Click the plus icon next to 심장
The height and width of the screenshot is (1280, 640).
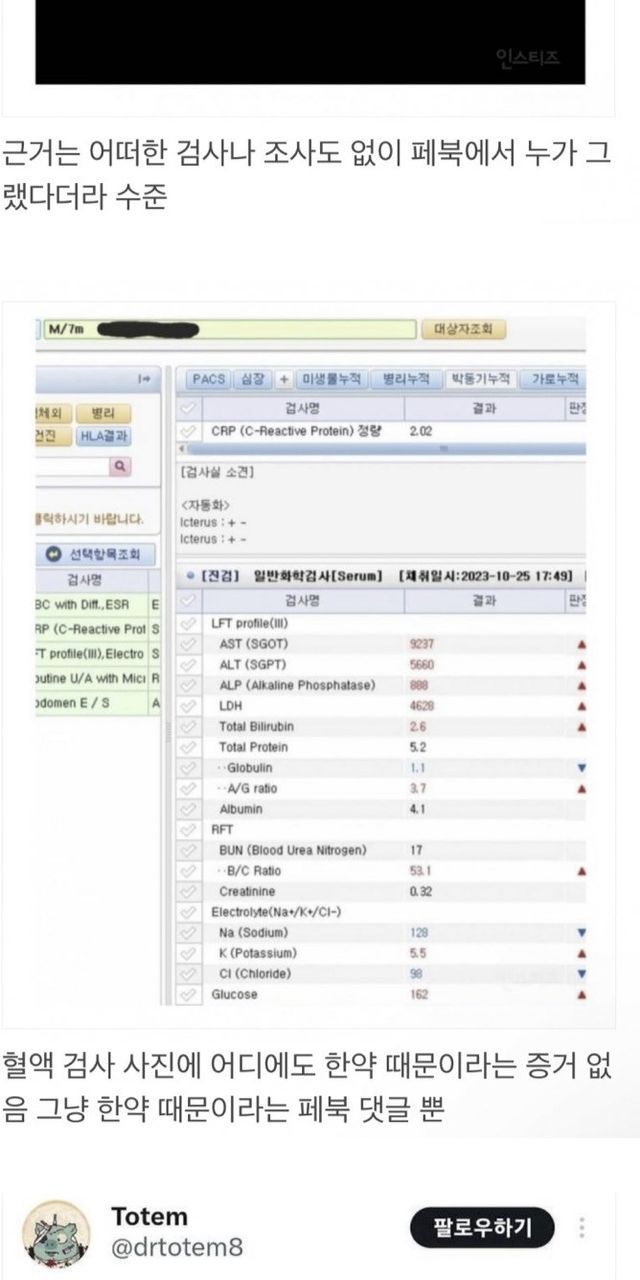point(284,379)
